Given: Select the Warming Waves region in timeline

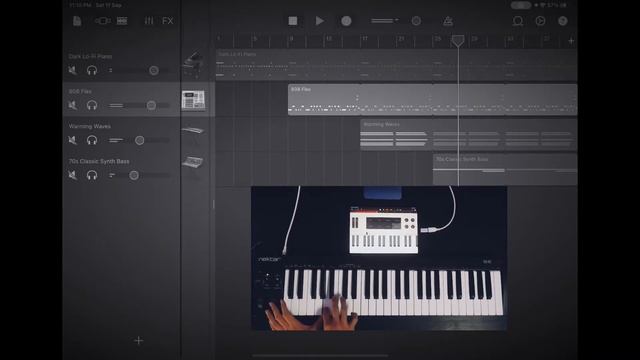Looking at the screenshot, I should coord(469,135).
